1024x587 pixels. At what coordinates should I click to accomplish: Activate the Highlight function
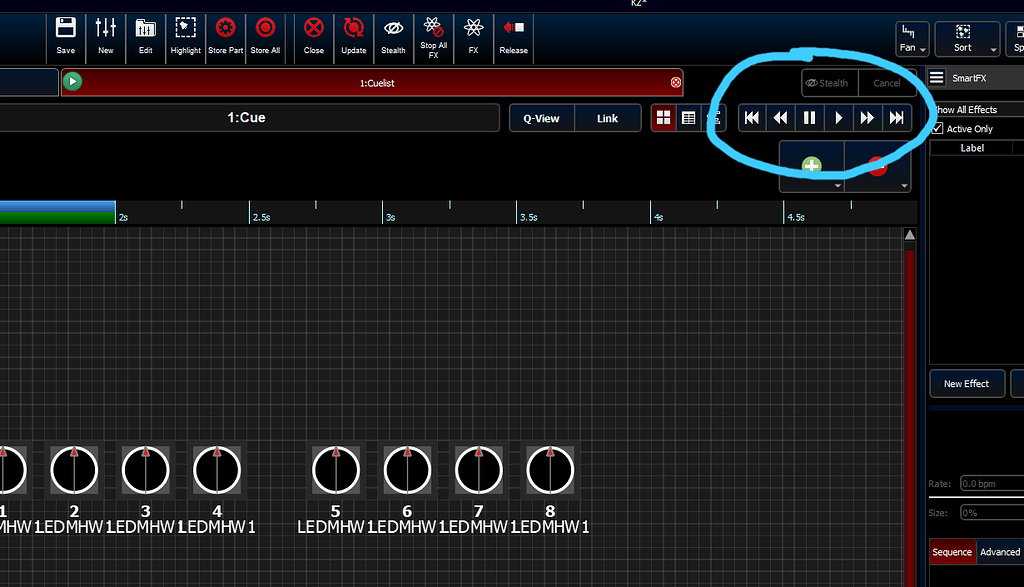(186, 38)
